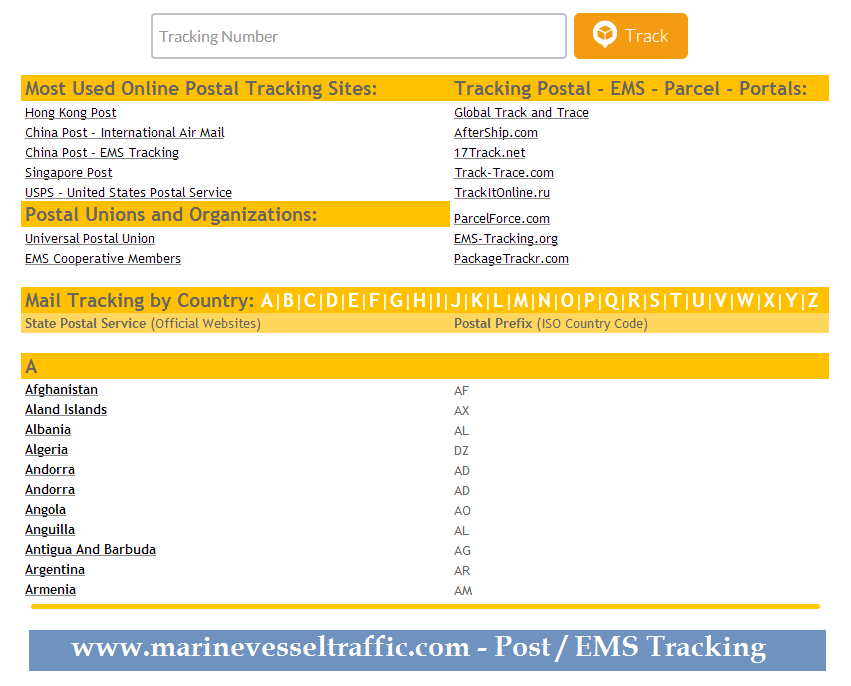Viewport: 851px width, 686px height.
Task: Open Global Track and Trace link
Action: [522, 113]
